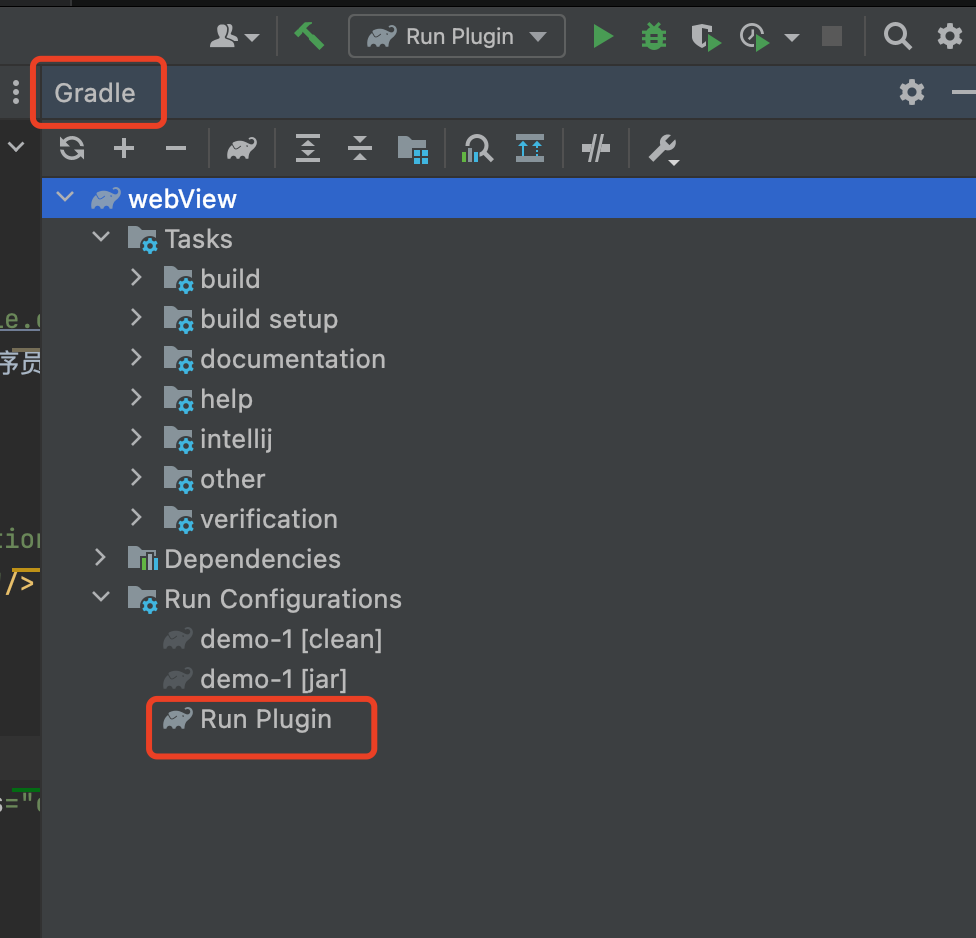Open Gradle build tool settings wrench
Viewport: 976px width, 938px height.
click(663, 149)
